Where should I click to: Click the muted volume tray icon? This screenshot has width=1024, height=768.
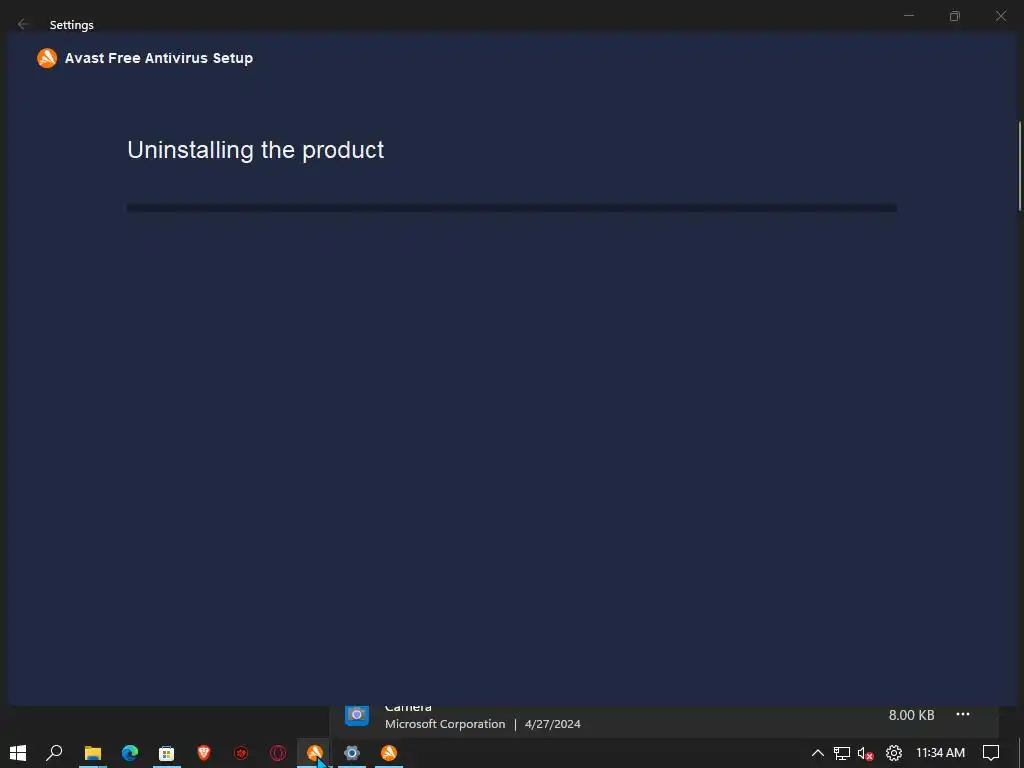click(x=866, y=754)
